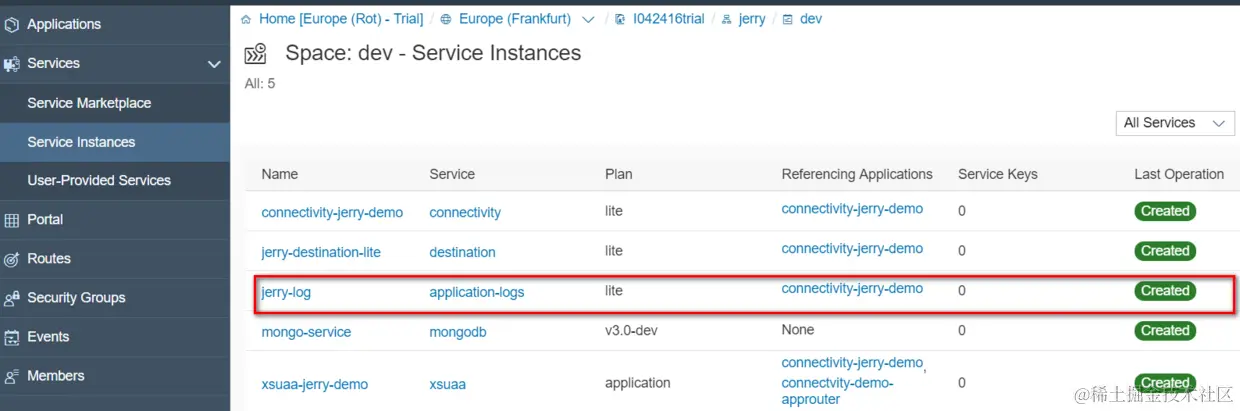Click the application plan cell for xsuaa
This screenshot has height=411, width=1240.
638,383
